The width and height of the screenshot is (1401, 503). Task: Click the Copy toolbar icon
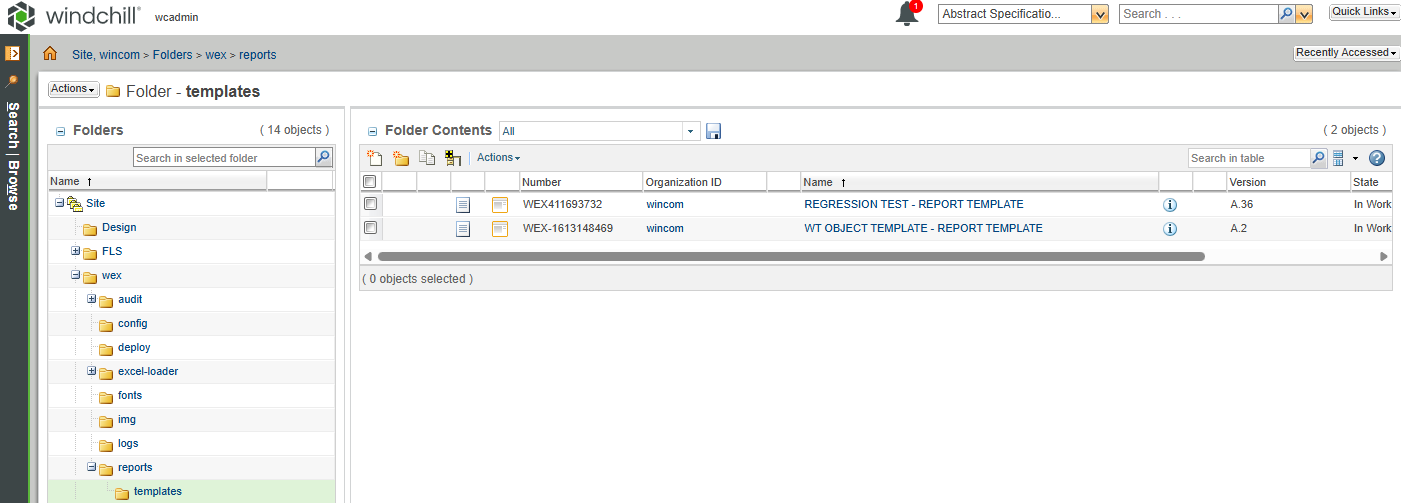(x=427, y=158)
